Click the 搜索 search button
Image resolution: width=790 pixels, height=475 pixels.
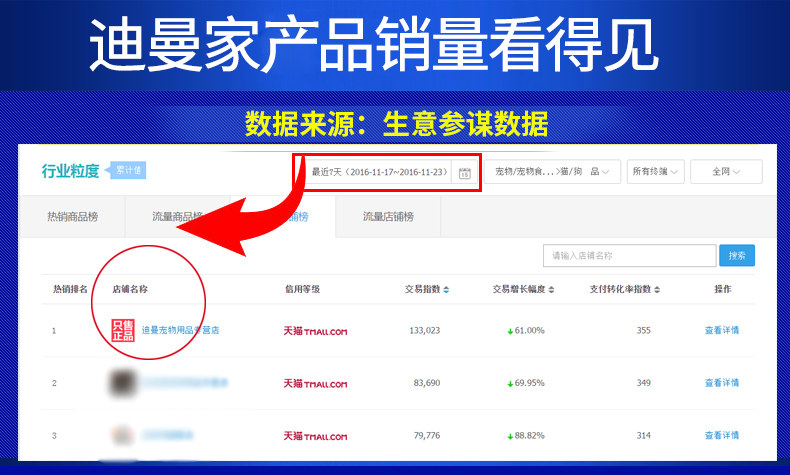(737, 255)
